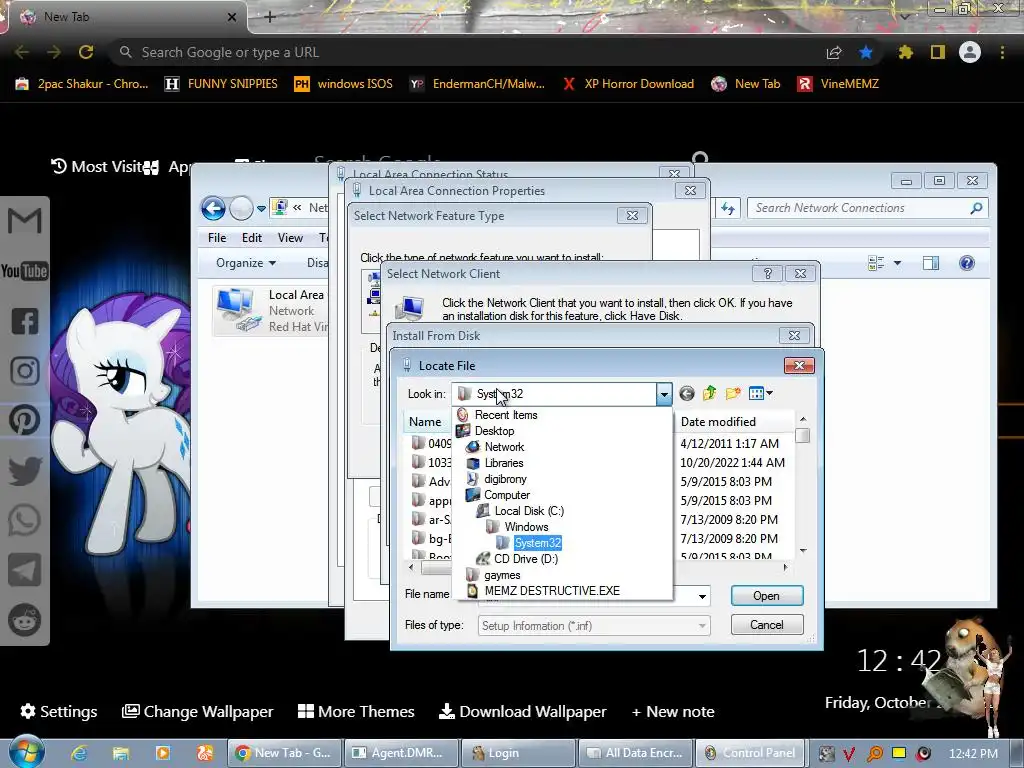The image size is (1024, 768).
Task: Go up one level folder icon
Action: tap(709, 393)
